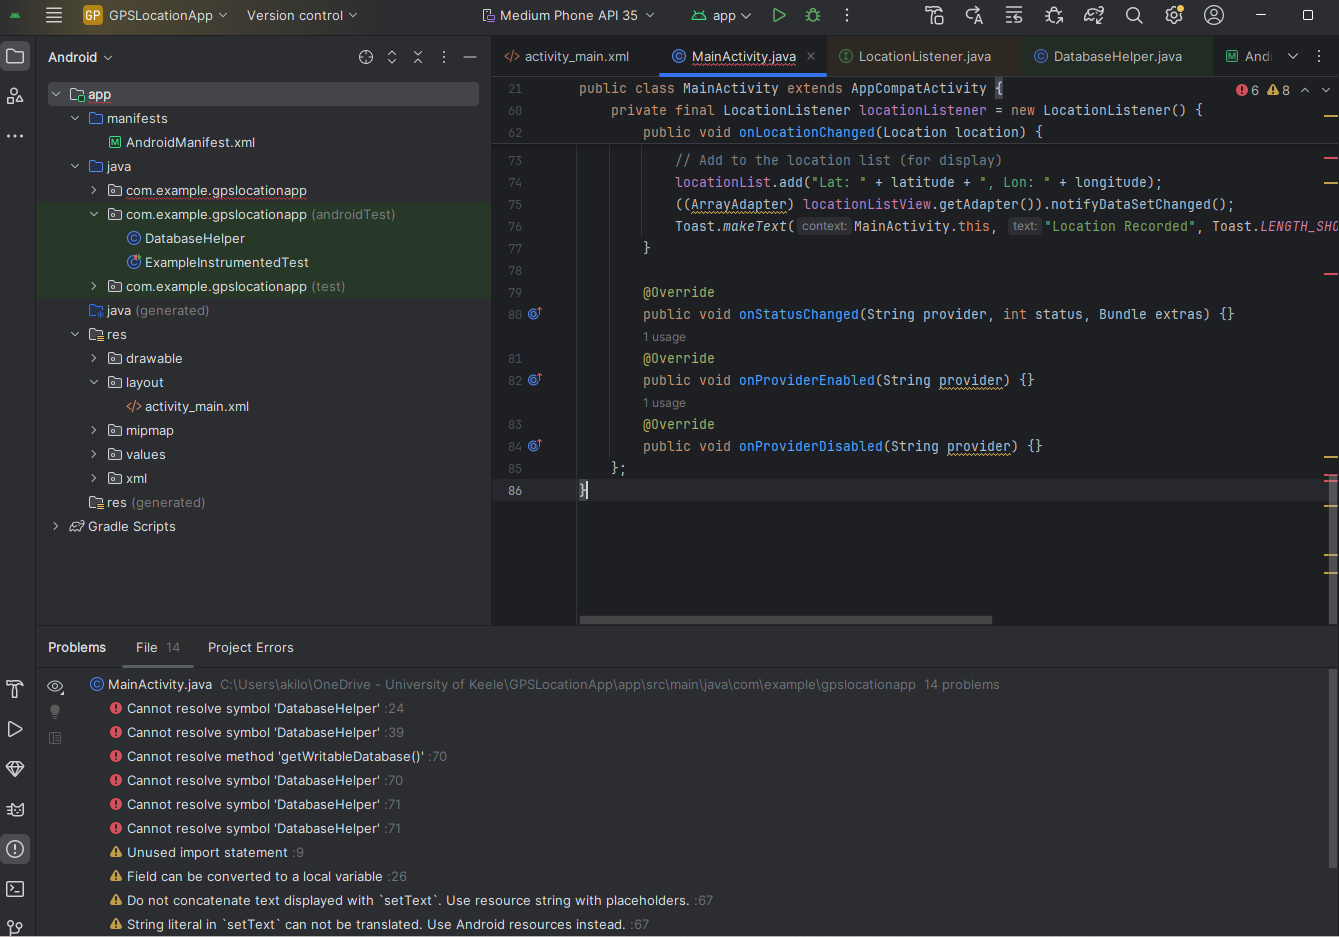1339x937 pixels.
Task: Start debugging with the bug icon
Action: coord(813,15)
